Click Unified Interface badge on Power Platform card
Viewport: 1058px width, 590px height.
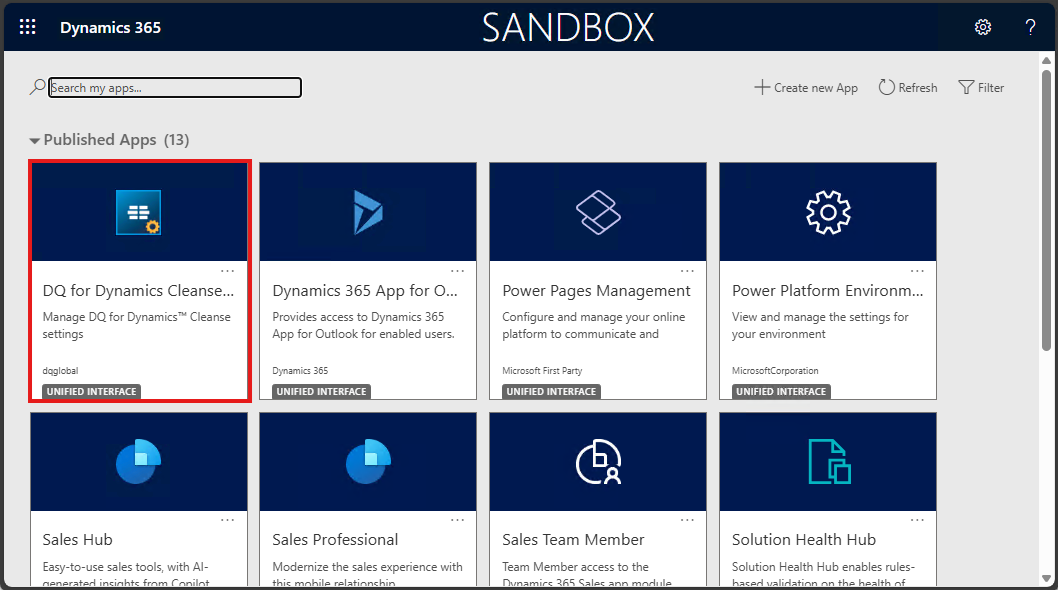[781, 392]
